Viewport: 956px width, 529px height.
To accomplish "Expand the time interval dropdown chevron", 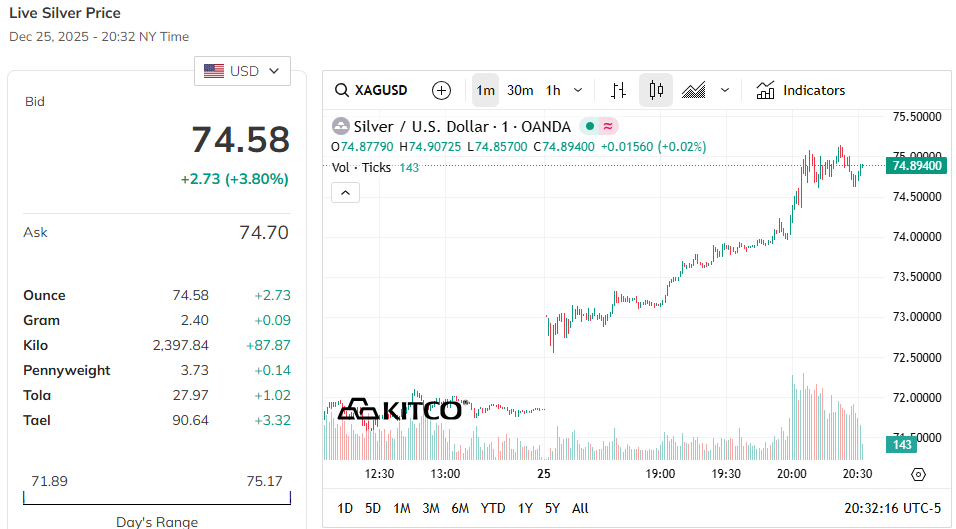I will [x=578, y=90].
